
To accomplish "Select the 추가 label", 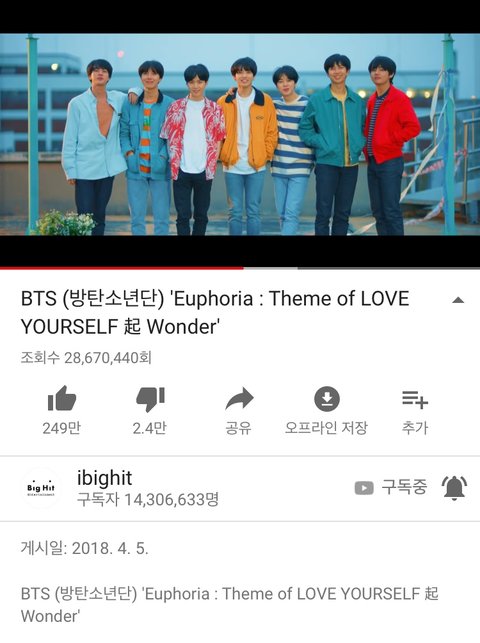I will 415,428.
